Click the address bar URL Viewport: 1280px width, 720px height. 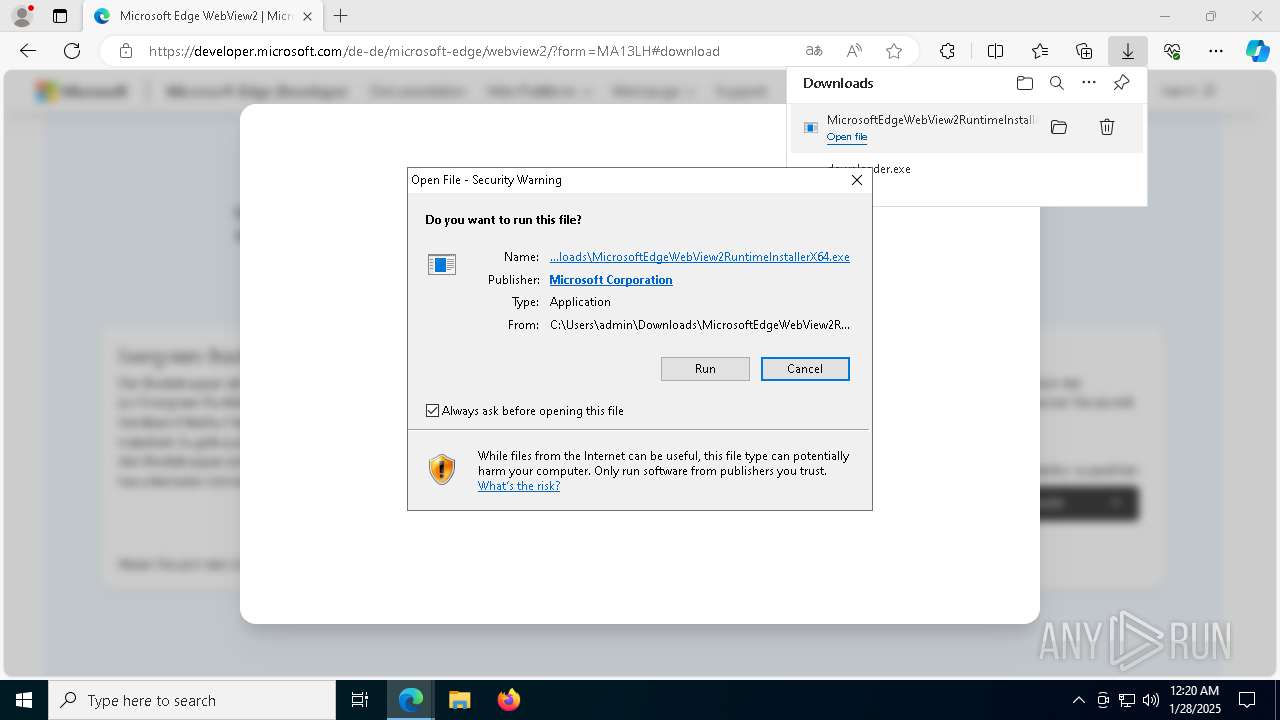coord(434,51)
